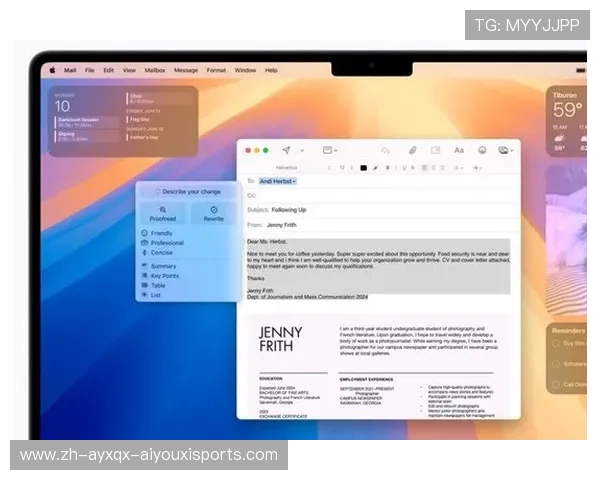Select Key Points in Writing Tools
This screenshot has height=480, width=600.
[x=160, y=276]
